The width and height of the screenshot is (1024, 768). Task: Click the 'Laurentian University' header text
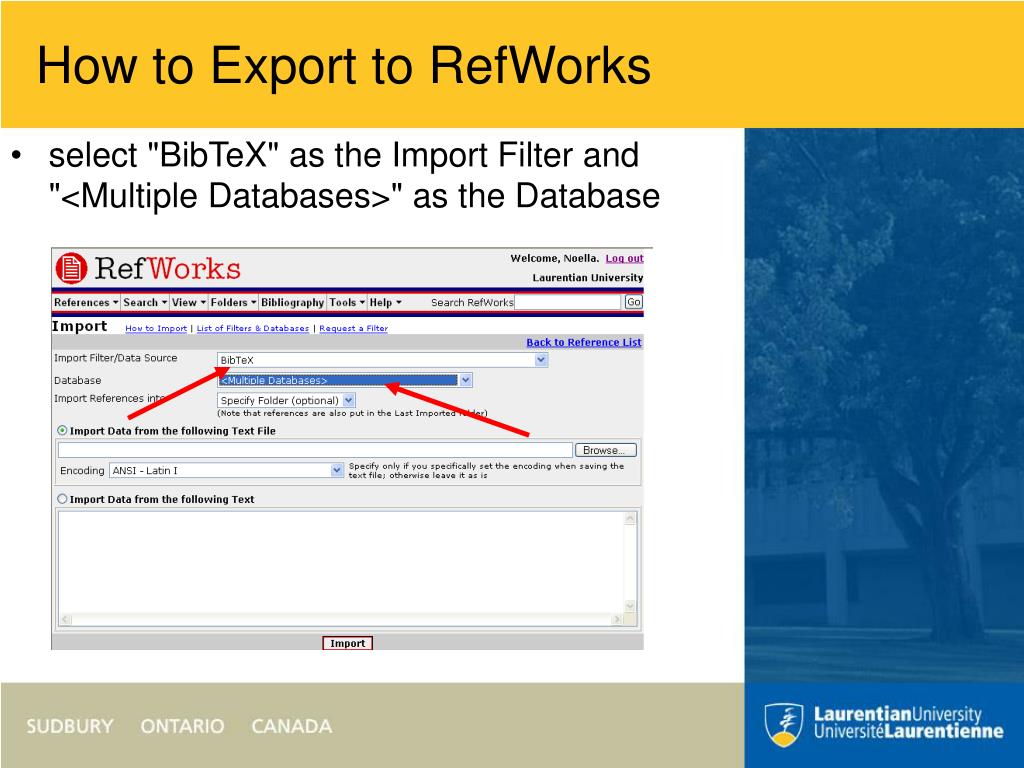point(588,278)
